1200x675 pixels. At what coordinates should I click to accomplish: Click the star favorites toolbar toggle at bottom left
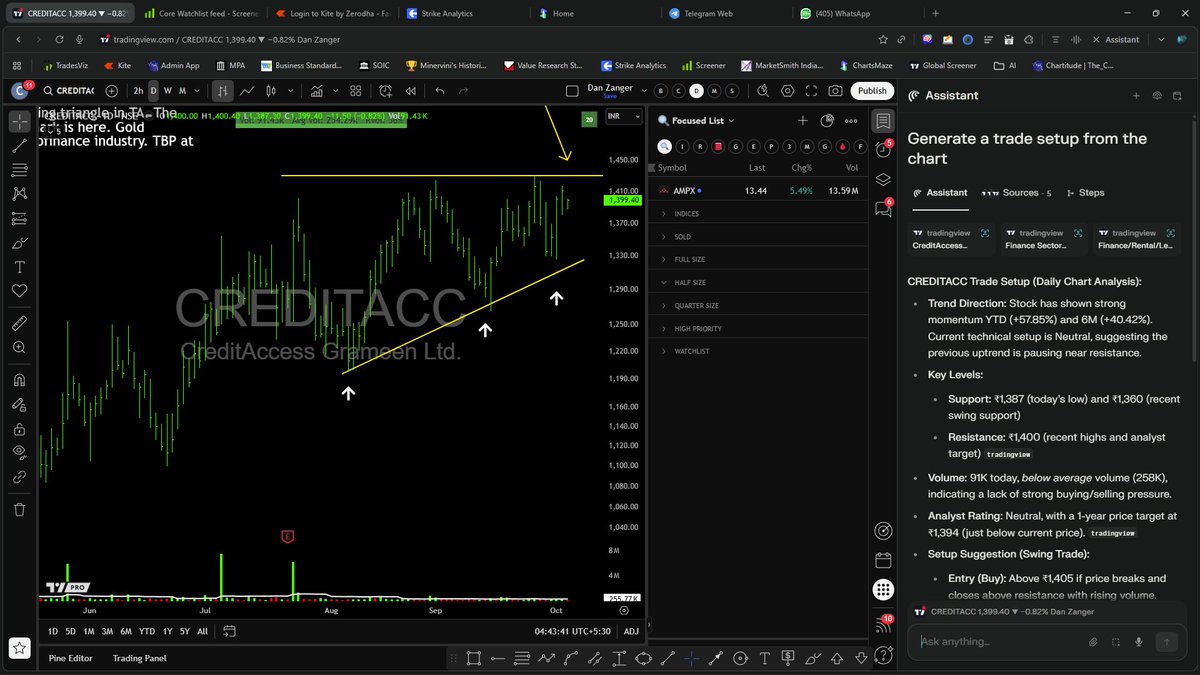(19, 646)
